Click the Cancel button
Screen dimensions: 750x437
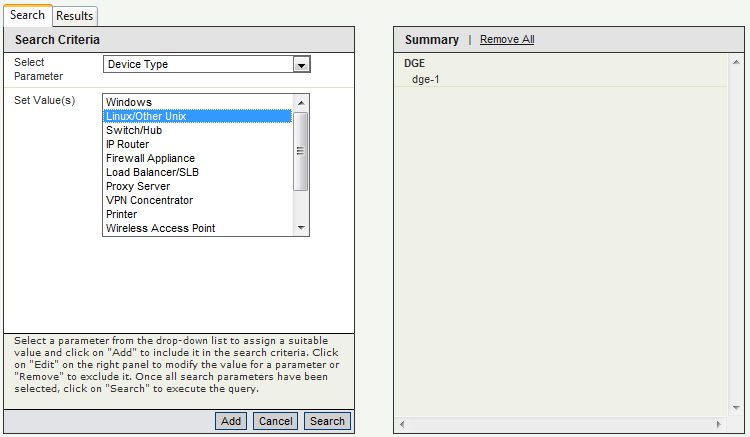(275, 421)
